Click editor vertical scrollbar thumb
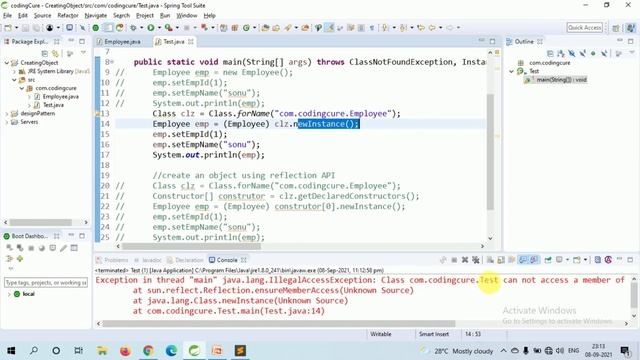 [x=490, y=151]
